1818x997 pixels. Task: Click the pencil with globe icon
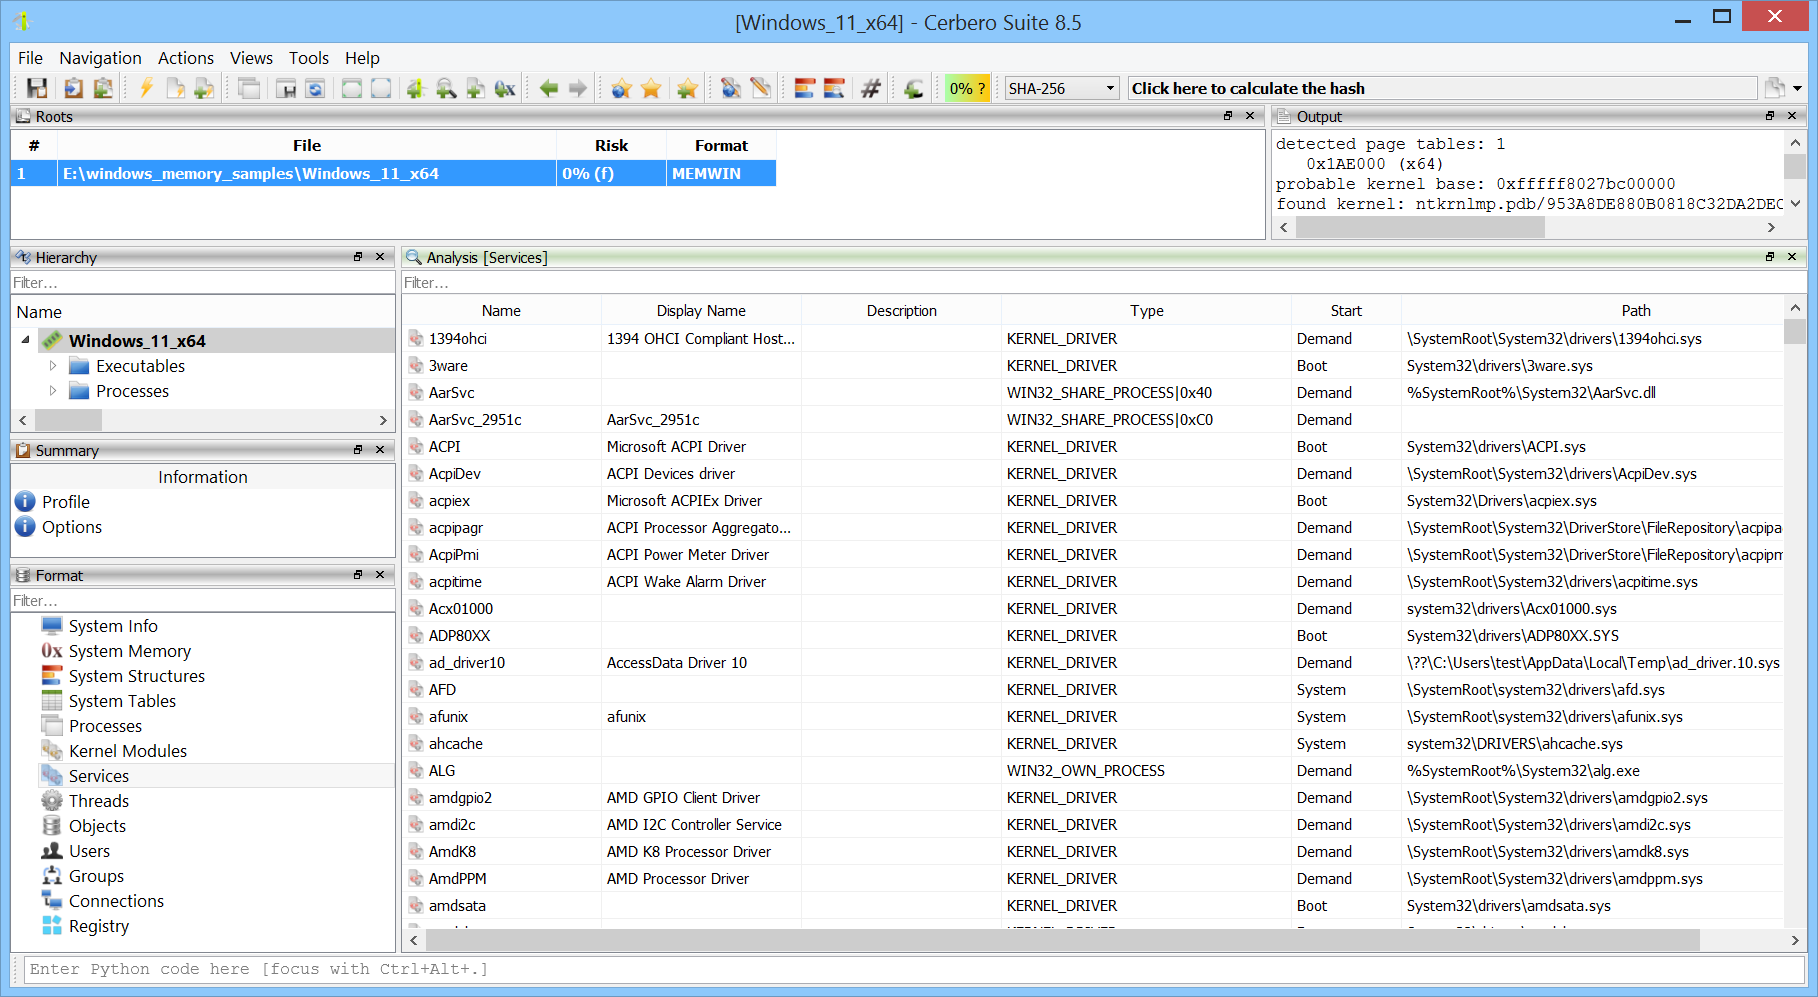pos(731,88)
